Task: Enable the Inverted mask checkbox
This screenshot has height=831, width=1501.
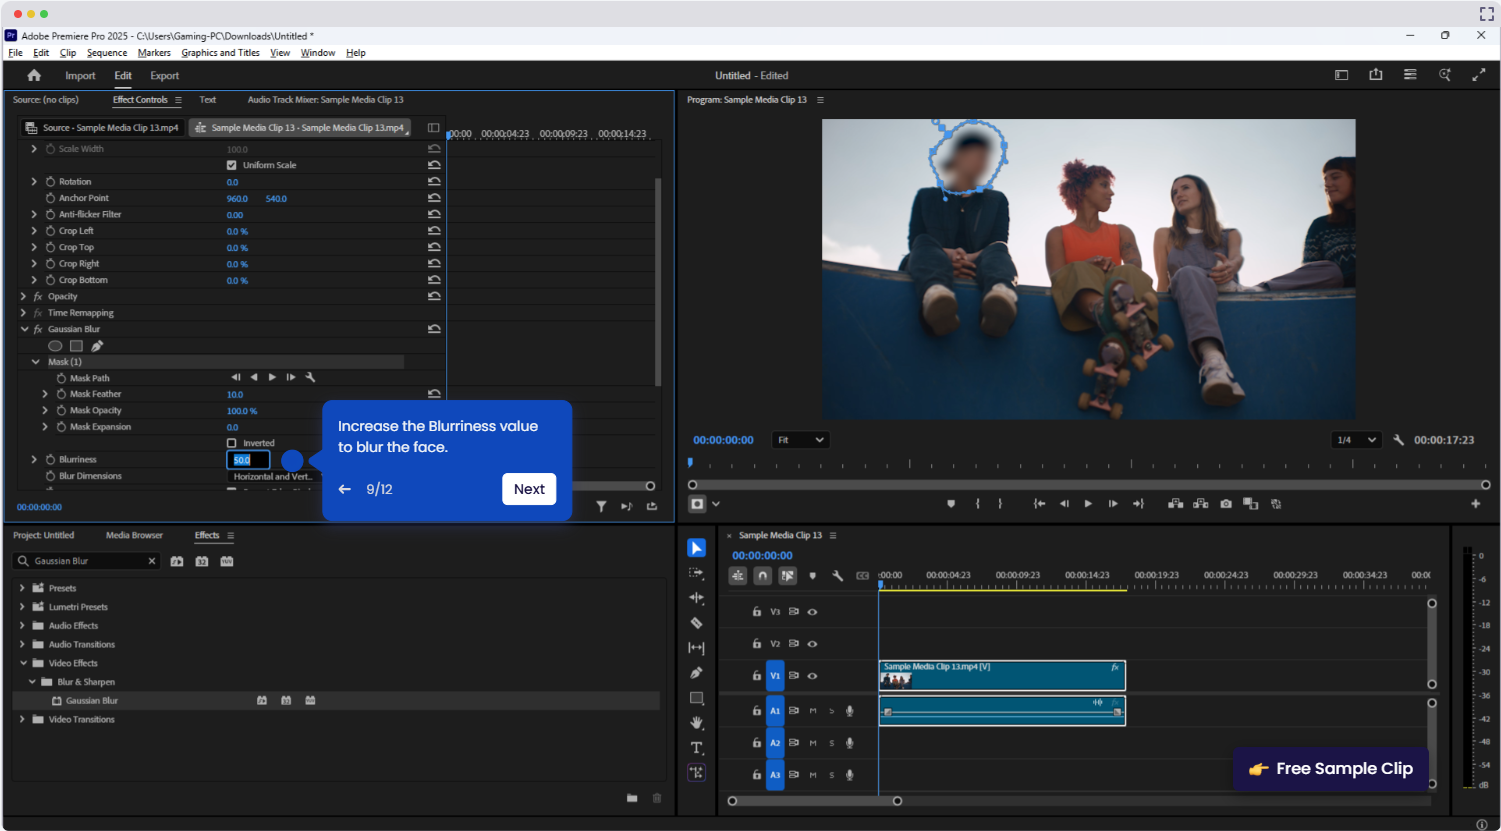Action: click(x=232, y=443)
